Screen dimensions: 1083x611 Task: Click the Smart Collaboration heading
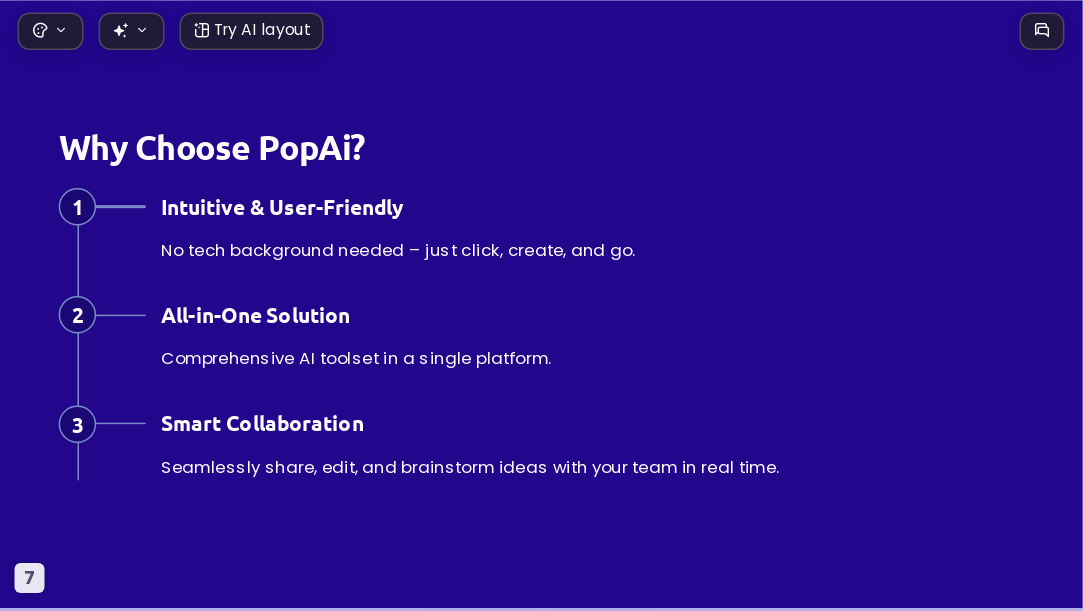(x=262, y=424)
